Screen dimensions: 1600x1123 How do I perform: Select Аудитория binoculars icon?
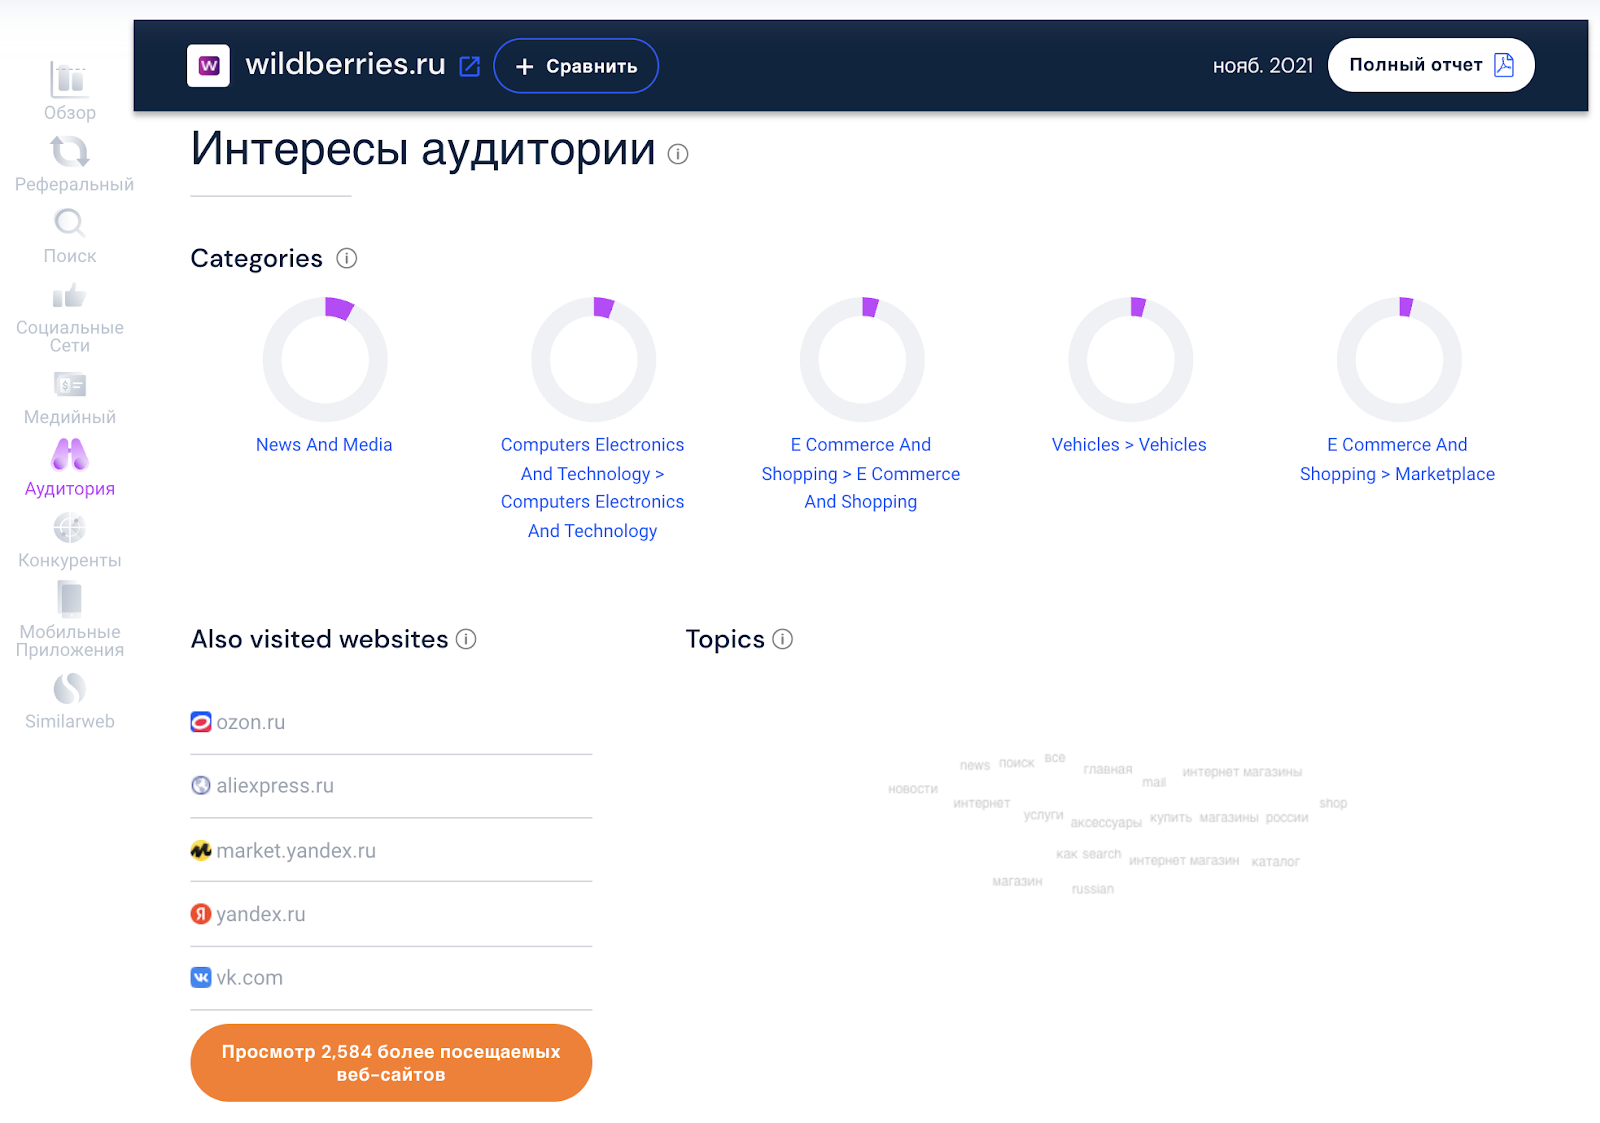pyautogui.click(x=70, y=455)
